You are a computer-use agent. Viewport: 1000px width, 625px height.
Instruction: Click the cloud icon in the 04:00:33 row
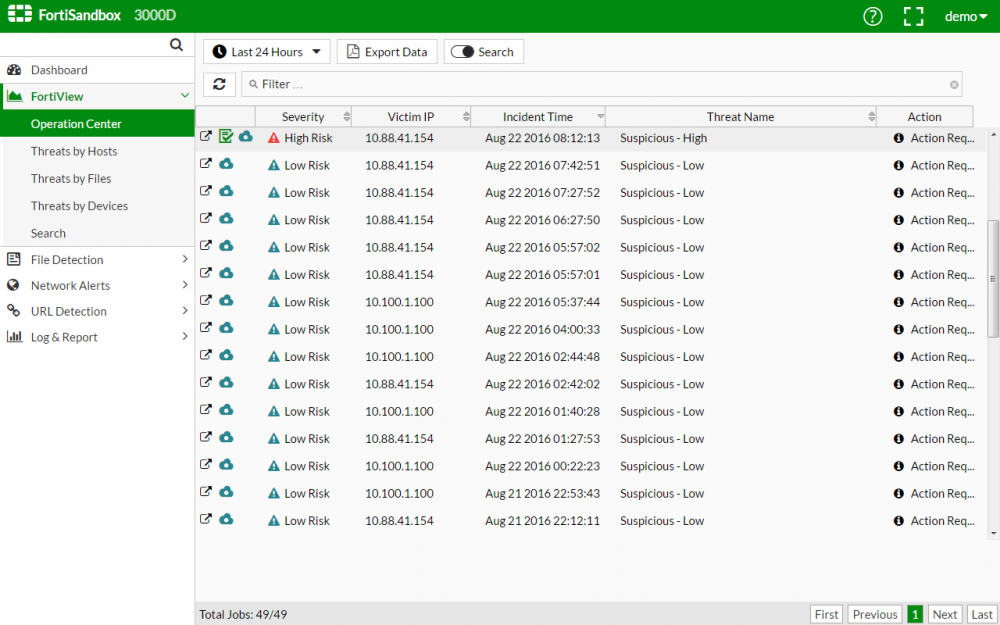point(226,328)
